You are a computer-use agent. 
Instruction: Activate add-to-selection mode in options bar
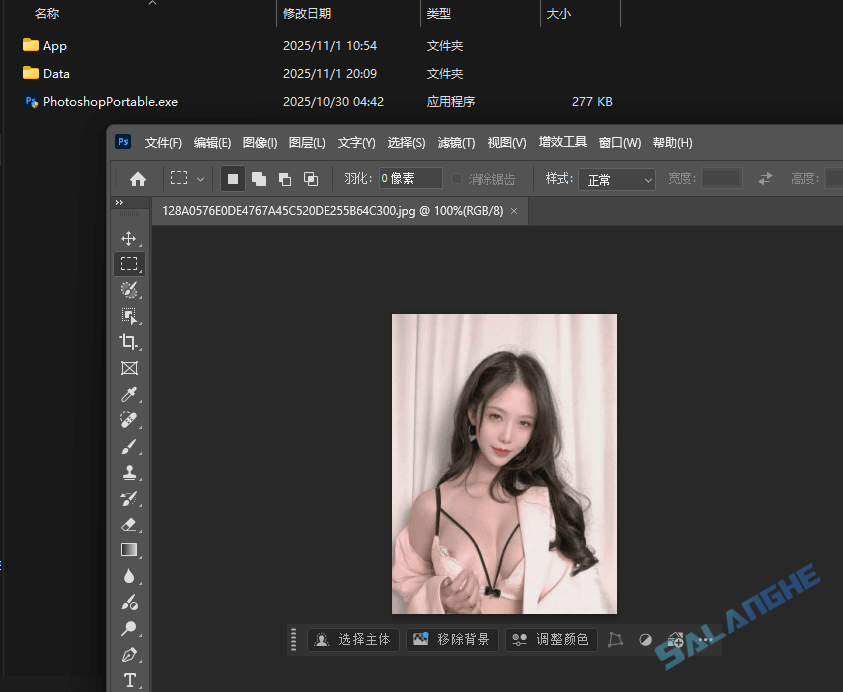coord(259,178)
